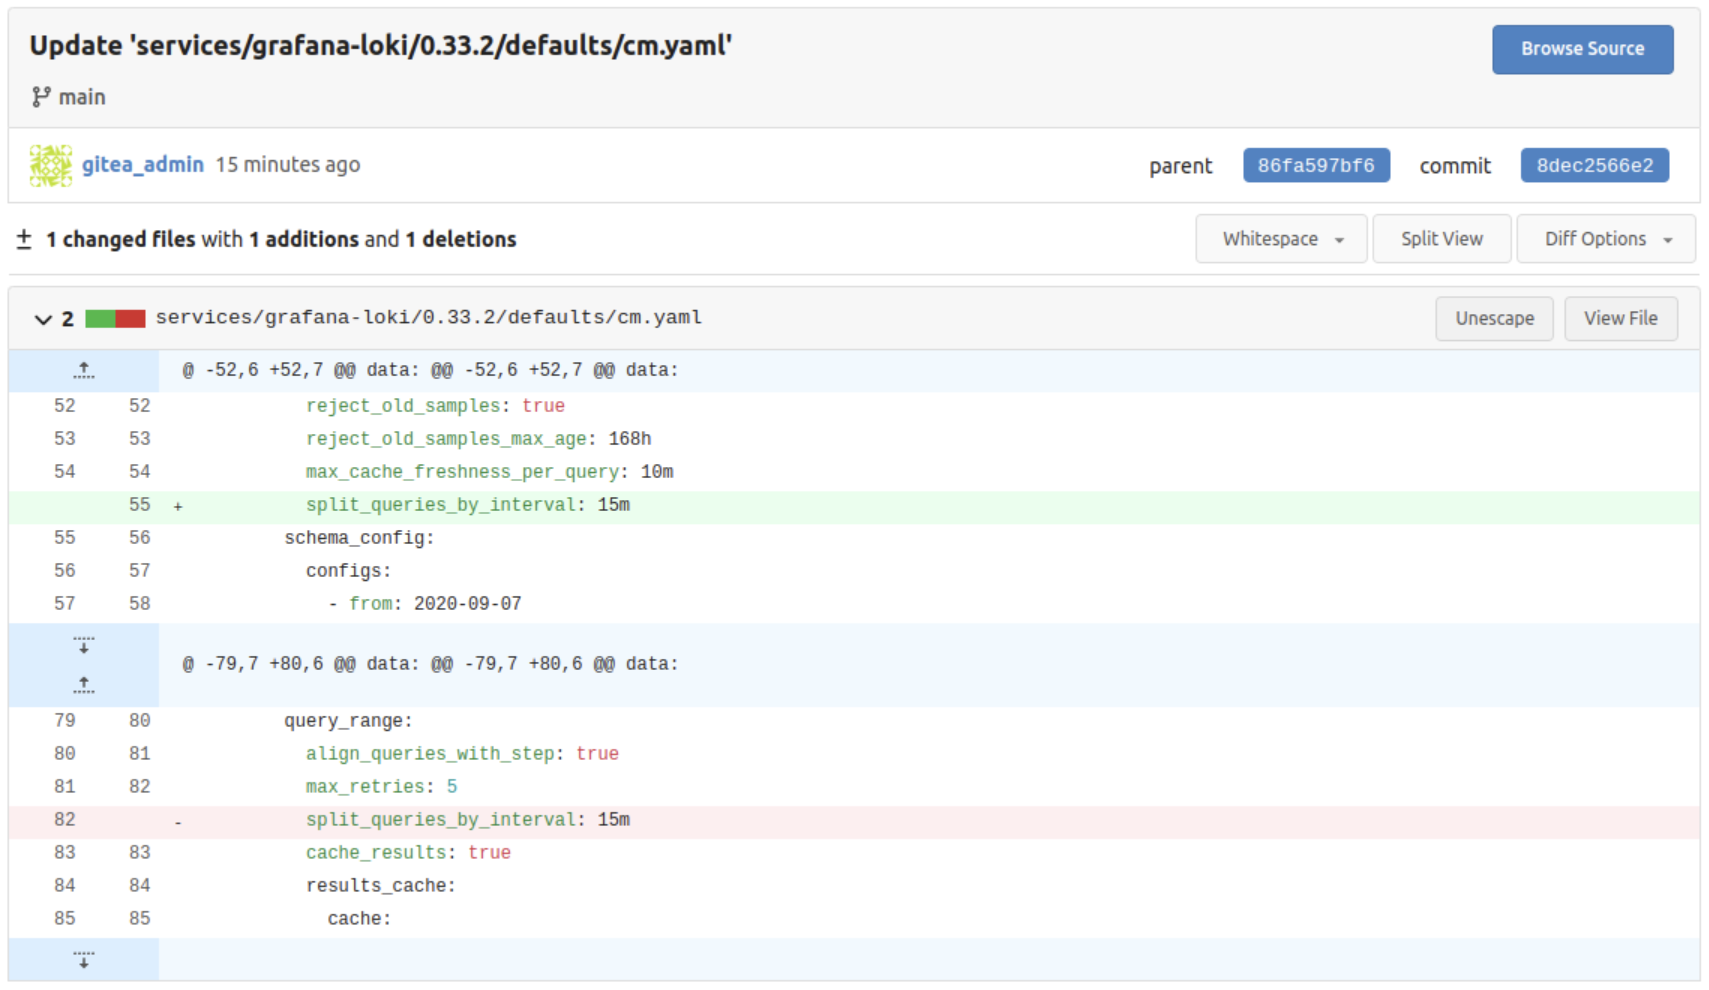Click the first hunk header -52,6 +52,7
1709x990 pixels.
click(x=430, y=370)
